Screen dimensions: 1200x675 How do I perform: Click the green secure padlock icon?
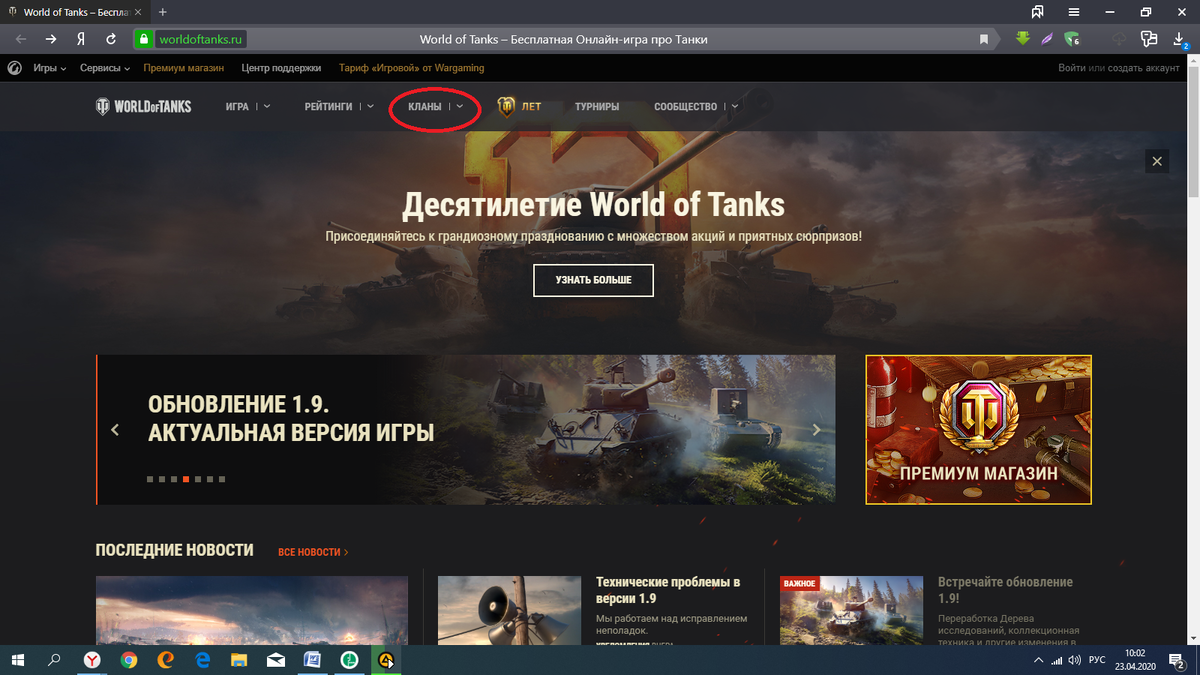144,40
